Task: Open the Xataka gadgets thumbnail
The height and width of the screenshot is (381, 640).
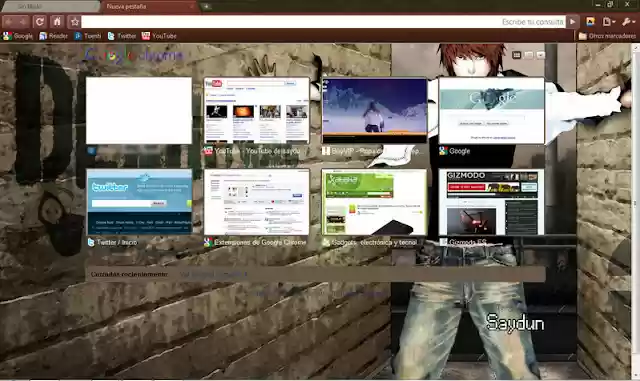Action: point(374,202)
